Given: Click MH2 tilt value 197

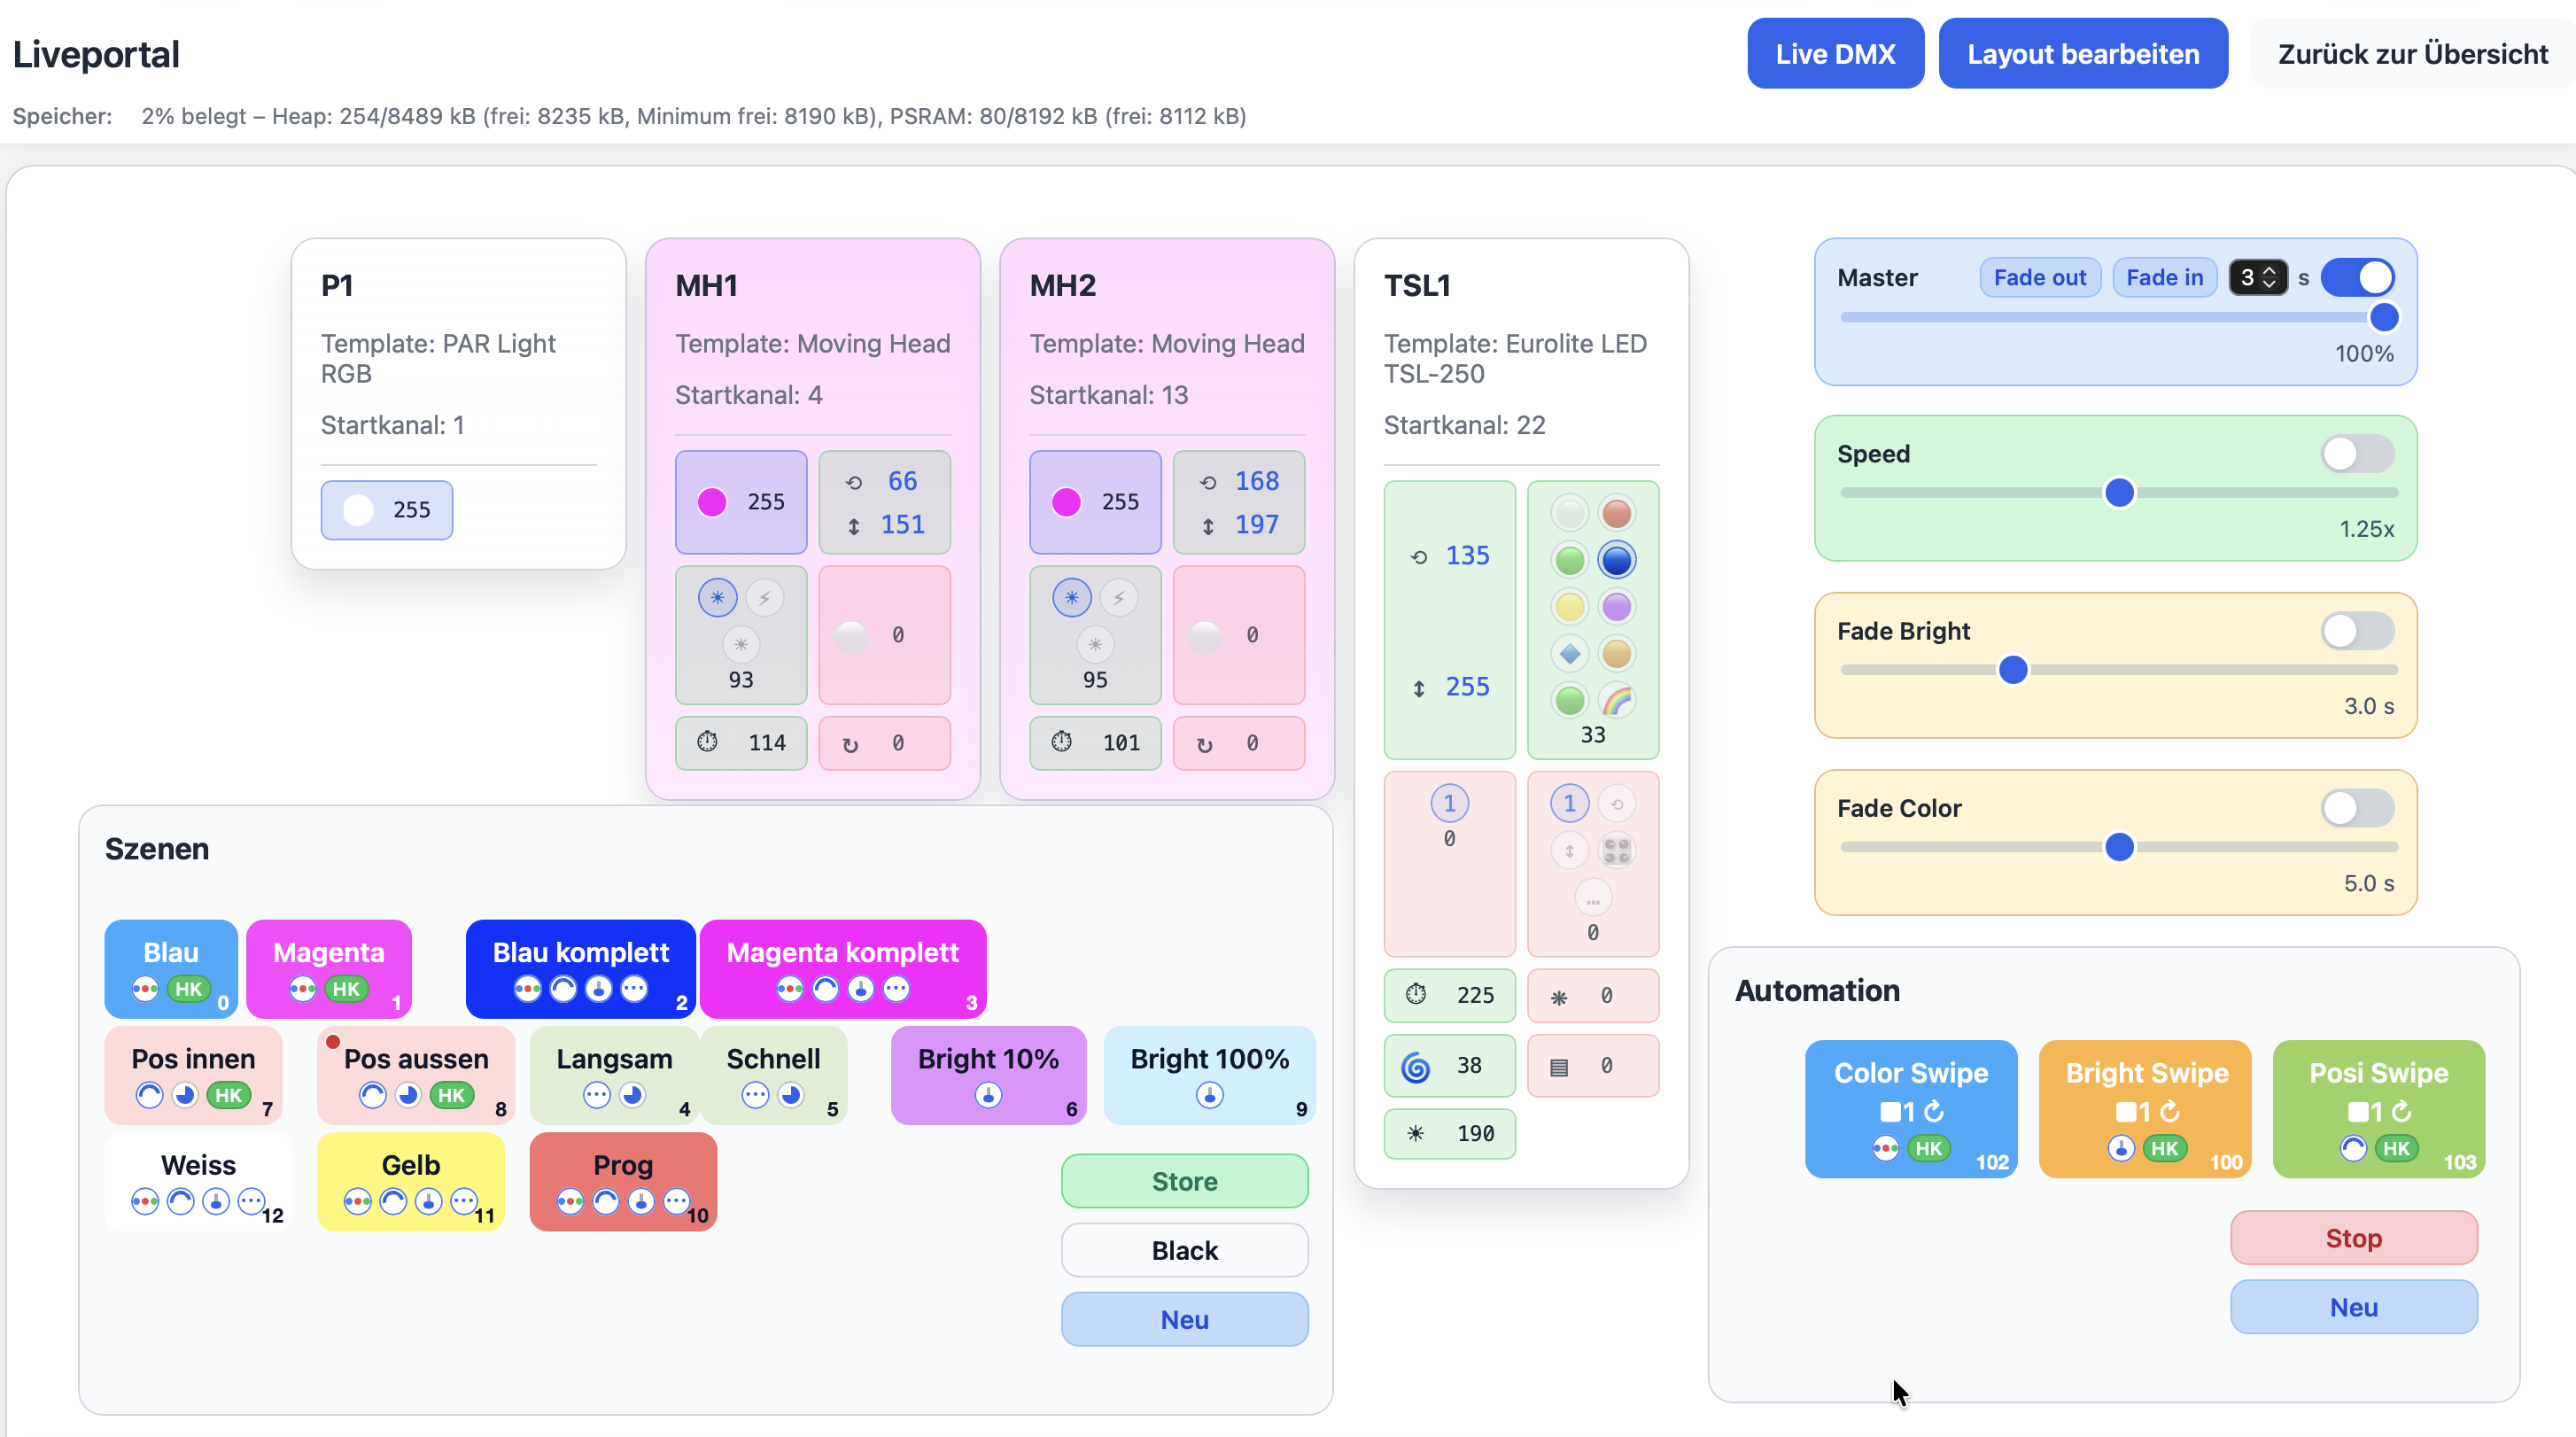Looking at the screenshot, I should [1256, 524].
